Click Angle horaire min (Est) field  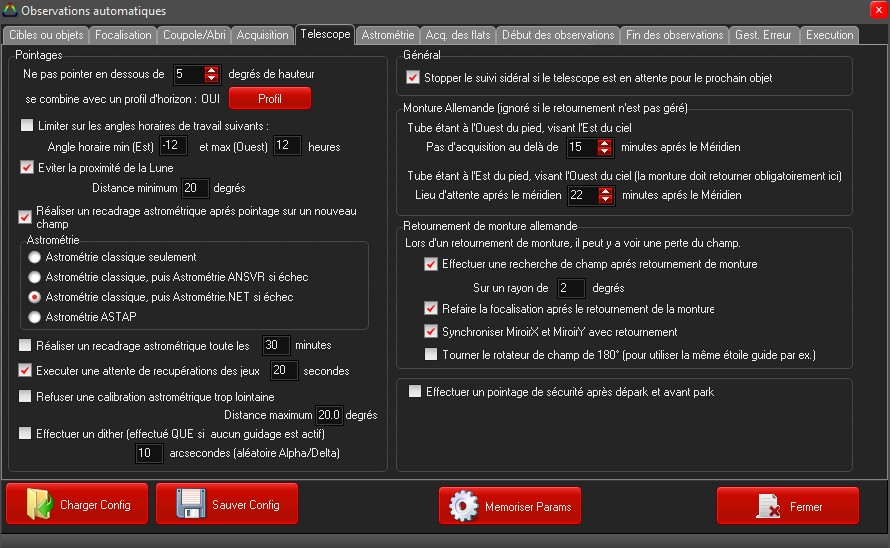[x=173, y=145]
